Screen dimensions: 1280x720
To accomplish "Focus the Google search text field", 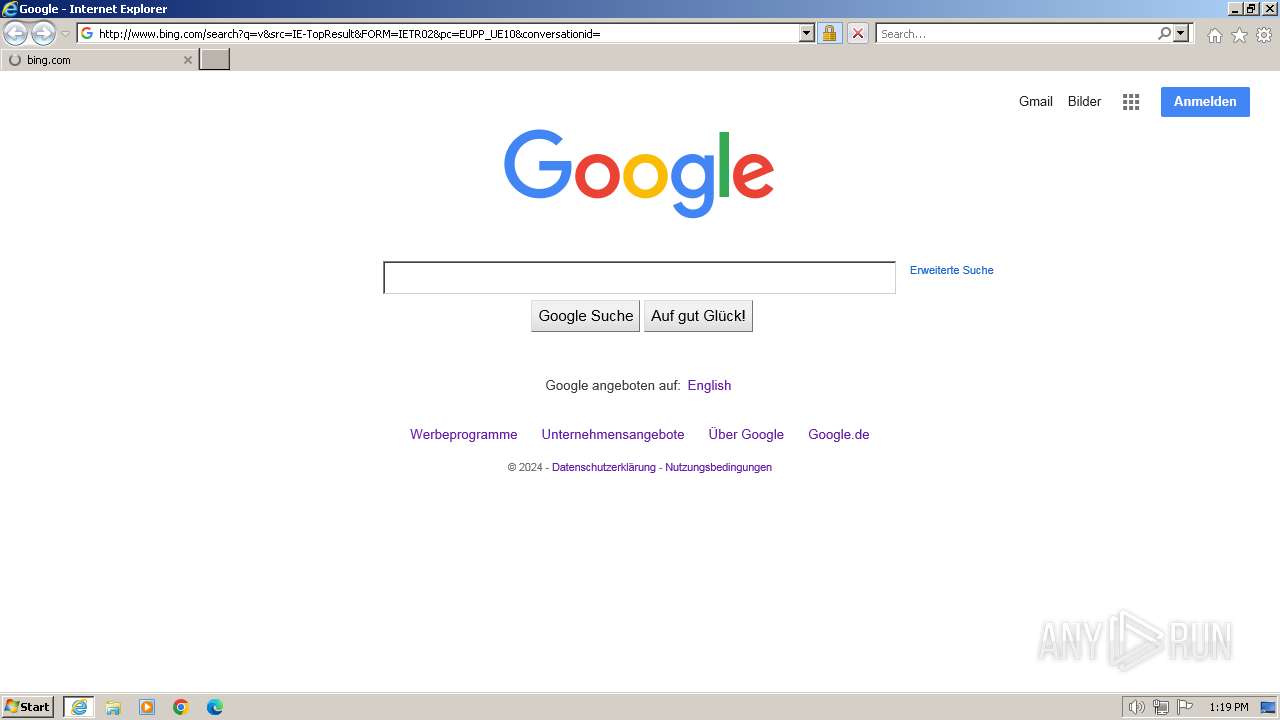I will coord(639,278).
